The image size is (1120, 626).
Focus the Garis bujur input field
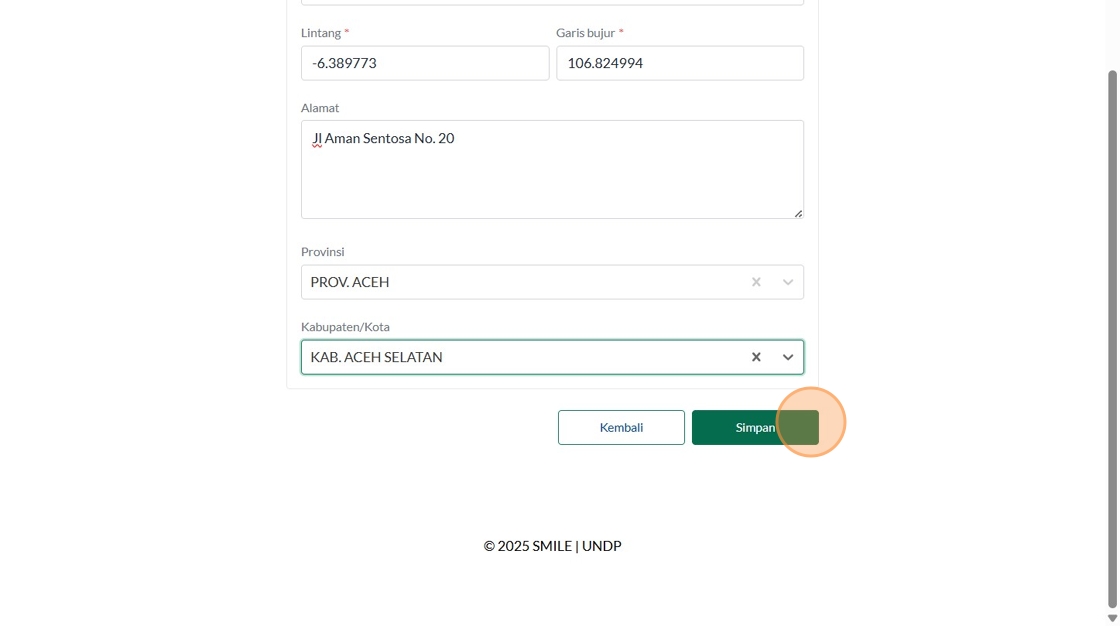[x=679, y=63]
